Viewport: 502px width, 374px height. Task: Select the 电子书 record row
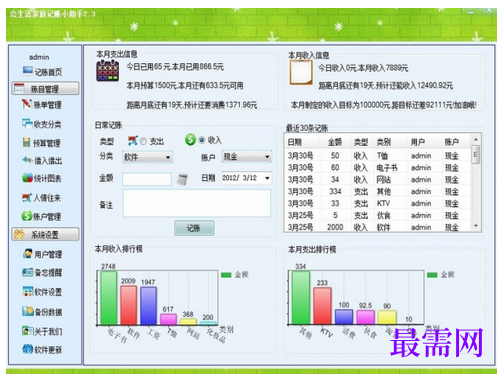(377, 168)
